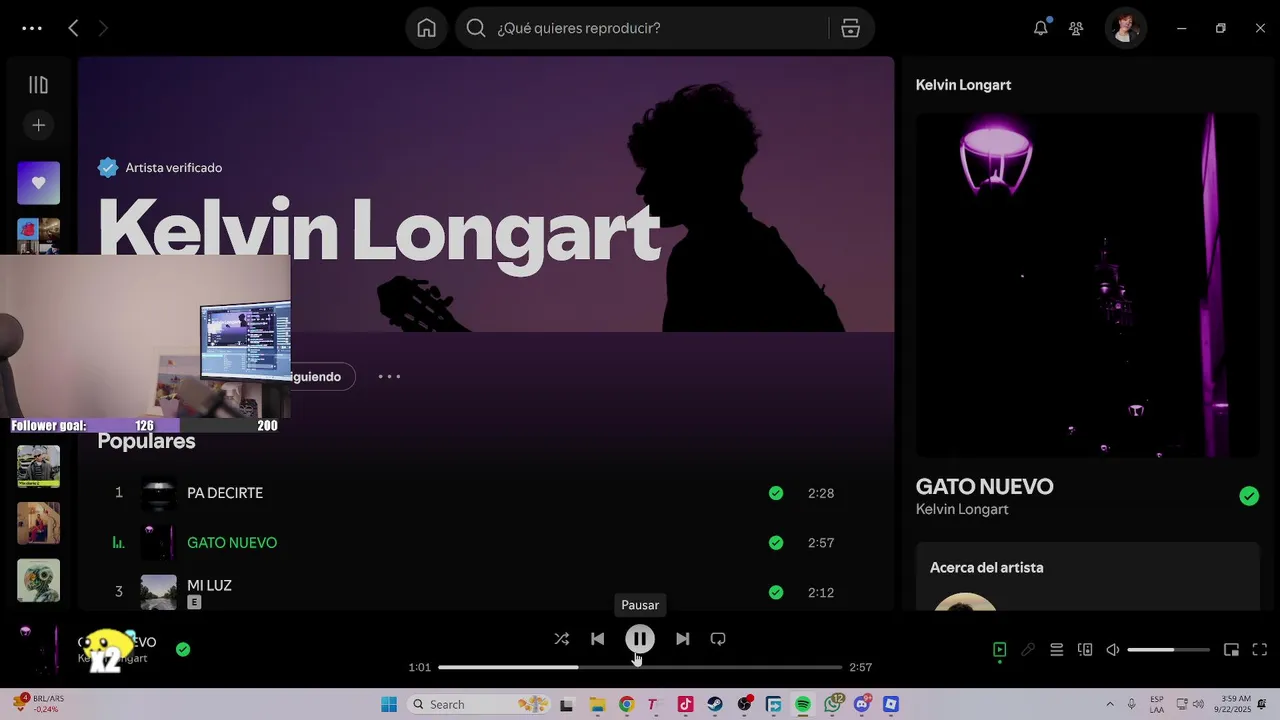Open Kelvin Longart link in Now Playing header
The image size is (1280, 720).
[963, 85]
